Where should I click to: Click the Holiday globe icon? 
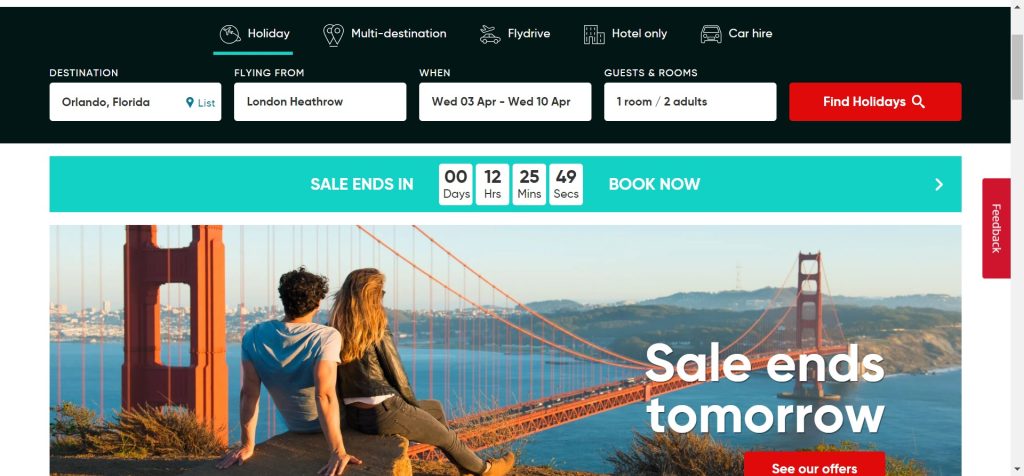[230, 34]
